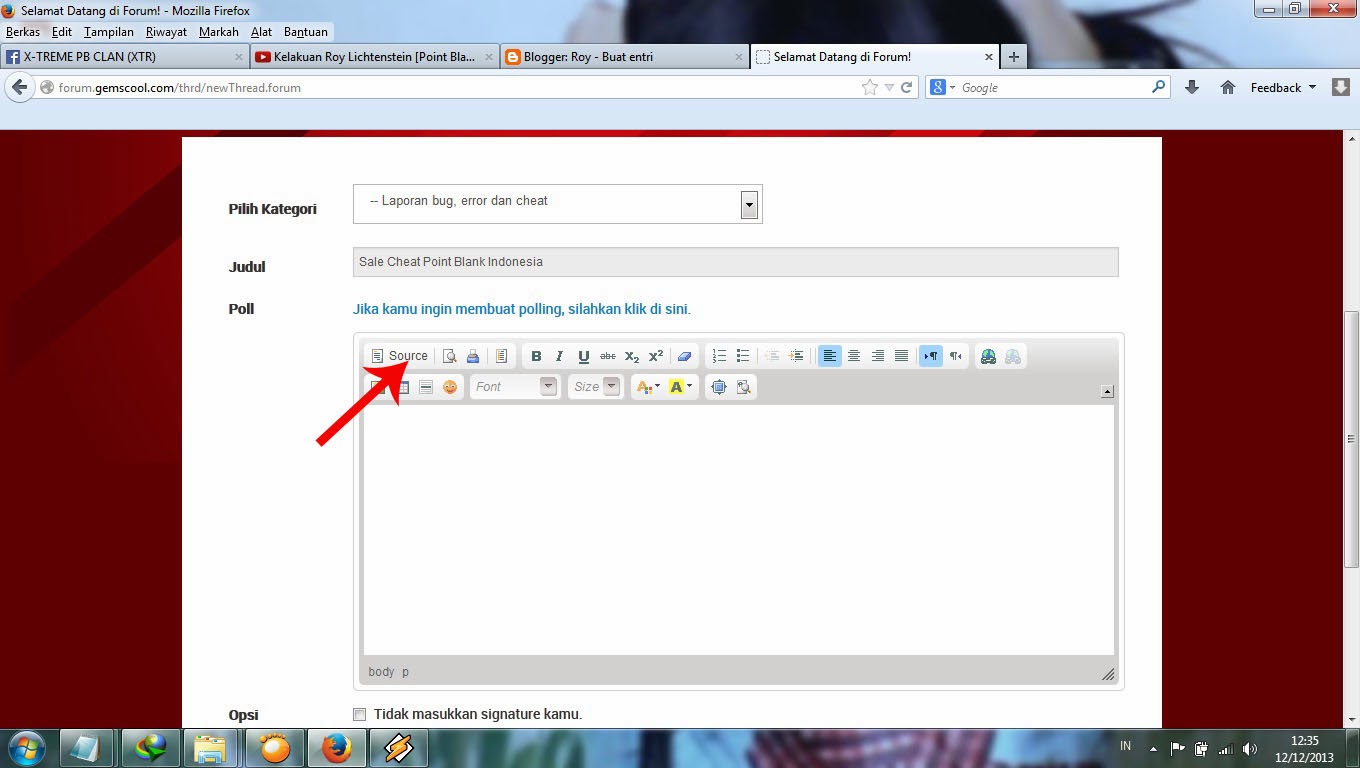Select Center alignment in editor
The height and width of the screenshot is (768, 1360).
(854, 356)
